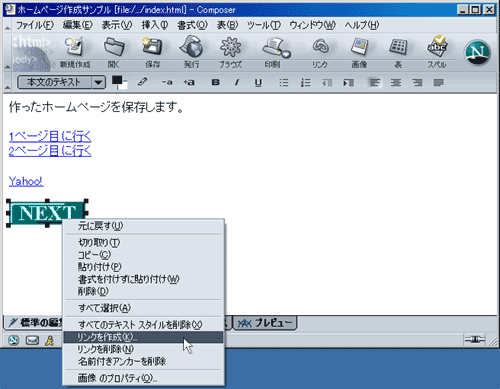Click the Publish (発行) toolbar icon

coord(191,47)
